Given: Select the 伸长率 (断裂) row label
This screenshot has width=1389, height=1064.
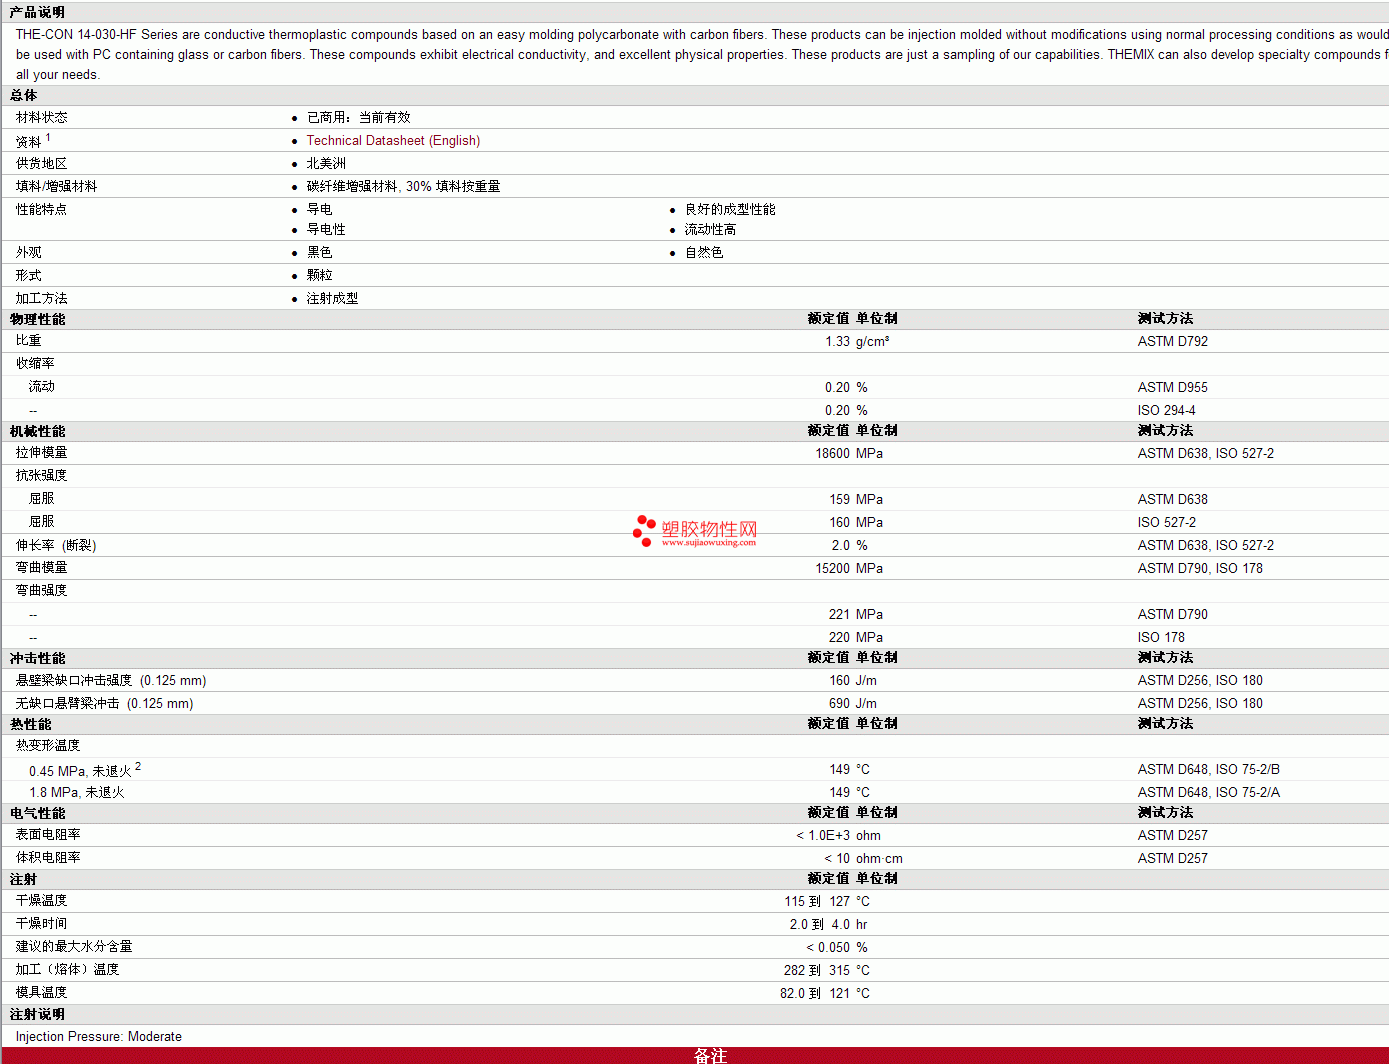Looking at the screenshot, I should [x=56, y=546].
